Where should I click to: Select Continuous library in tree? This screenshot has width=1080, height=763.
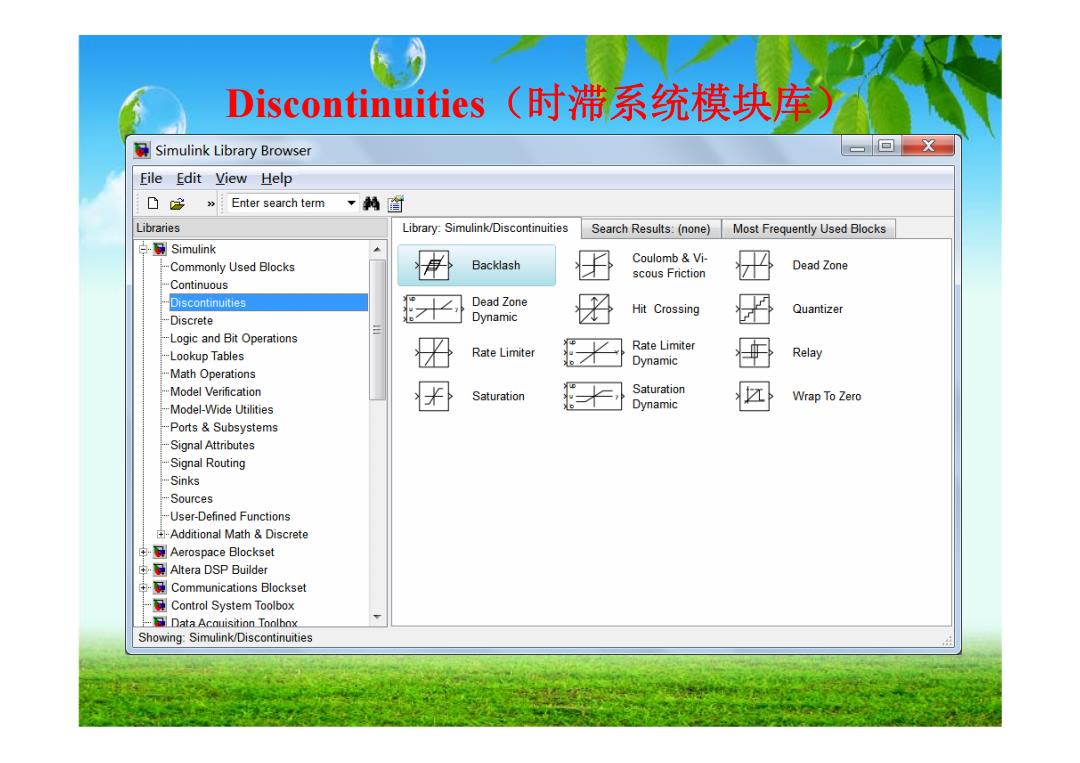point(199,285)
